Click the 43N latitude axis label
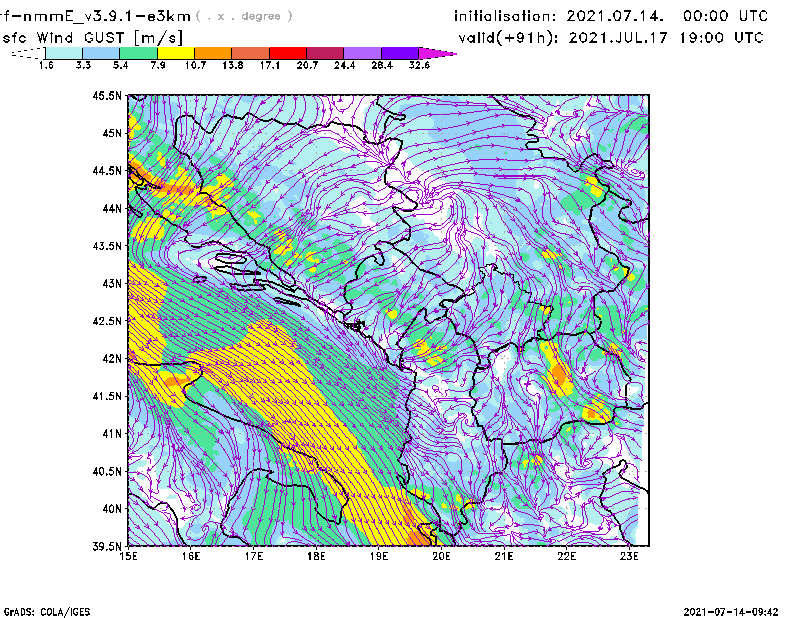The height and width of the screenshot is (618, 800). (112, 283)
